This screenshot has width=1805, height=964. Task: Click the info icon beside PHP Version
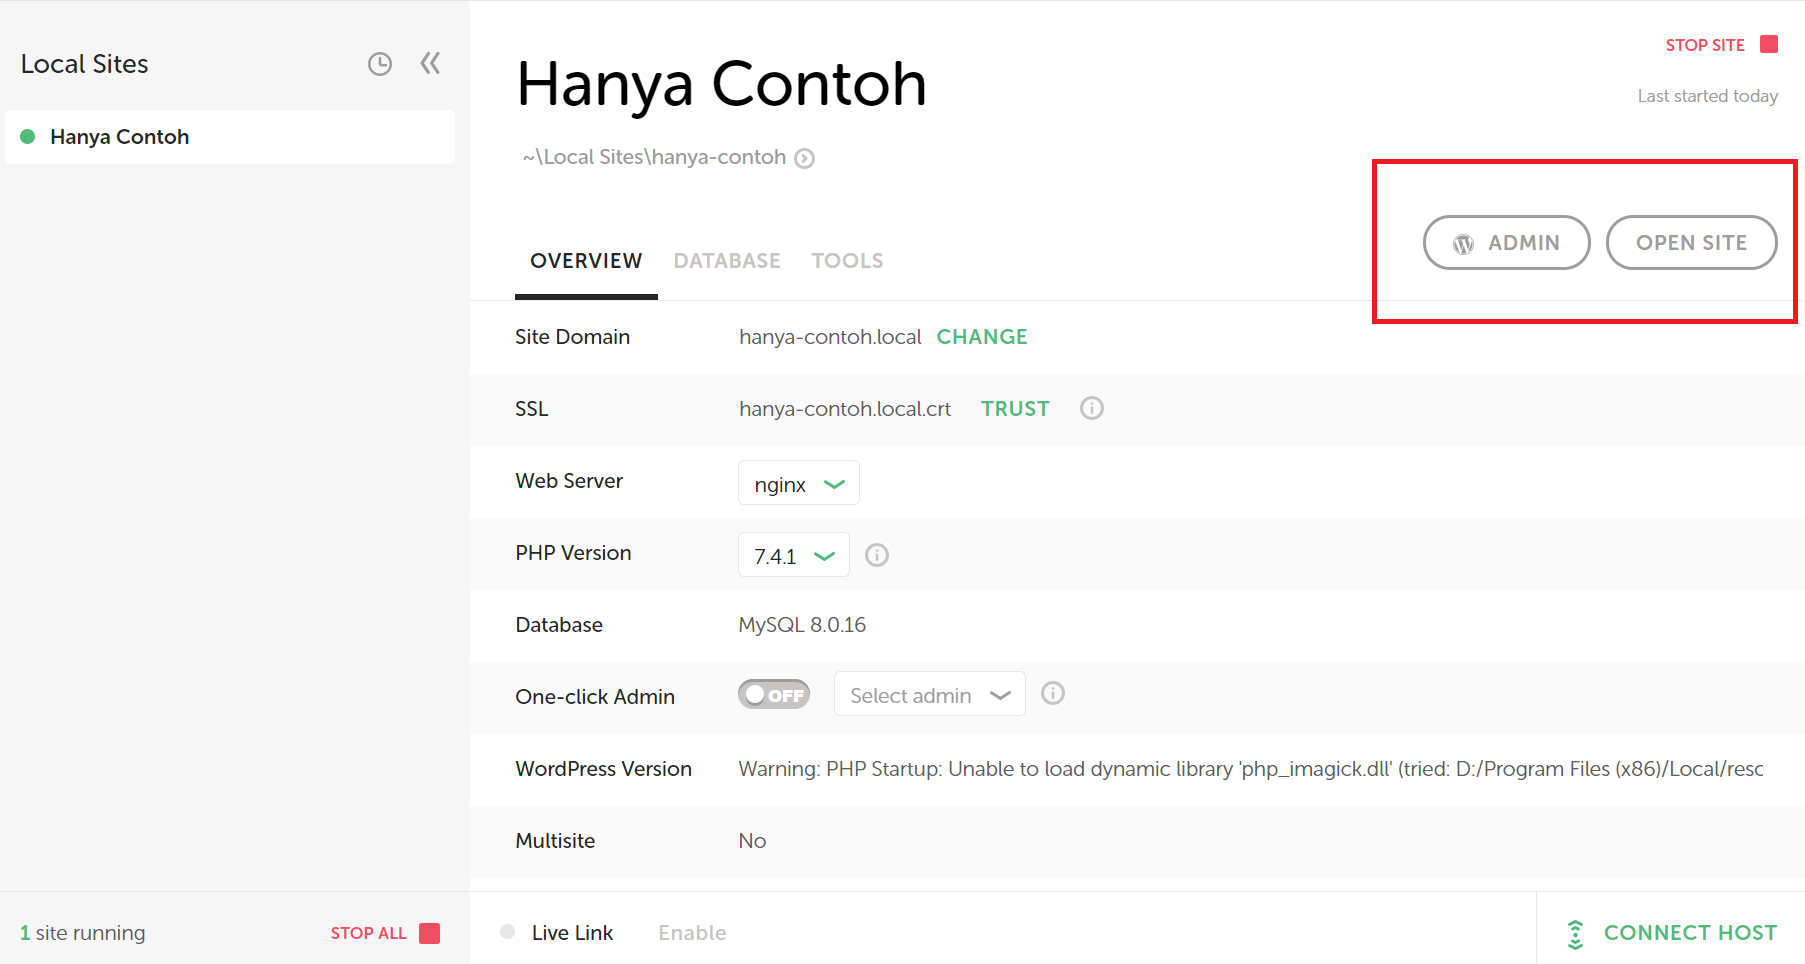point(877,554)
